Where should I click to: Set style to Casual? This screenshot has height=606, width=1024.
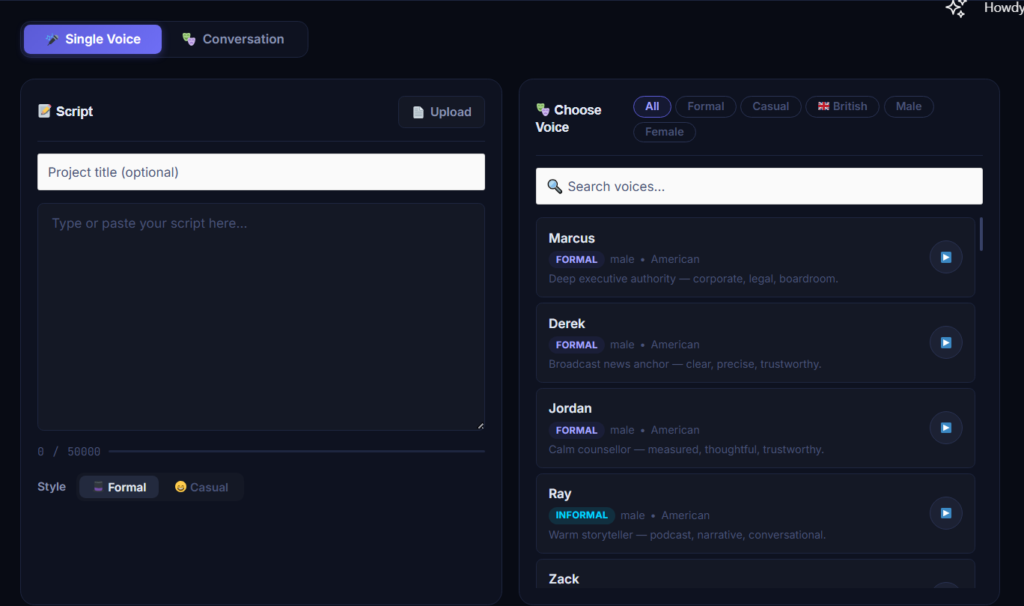click(201, 487)
